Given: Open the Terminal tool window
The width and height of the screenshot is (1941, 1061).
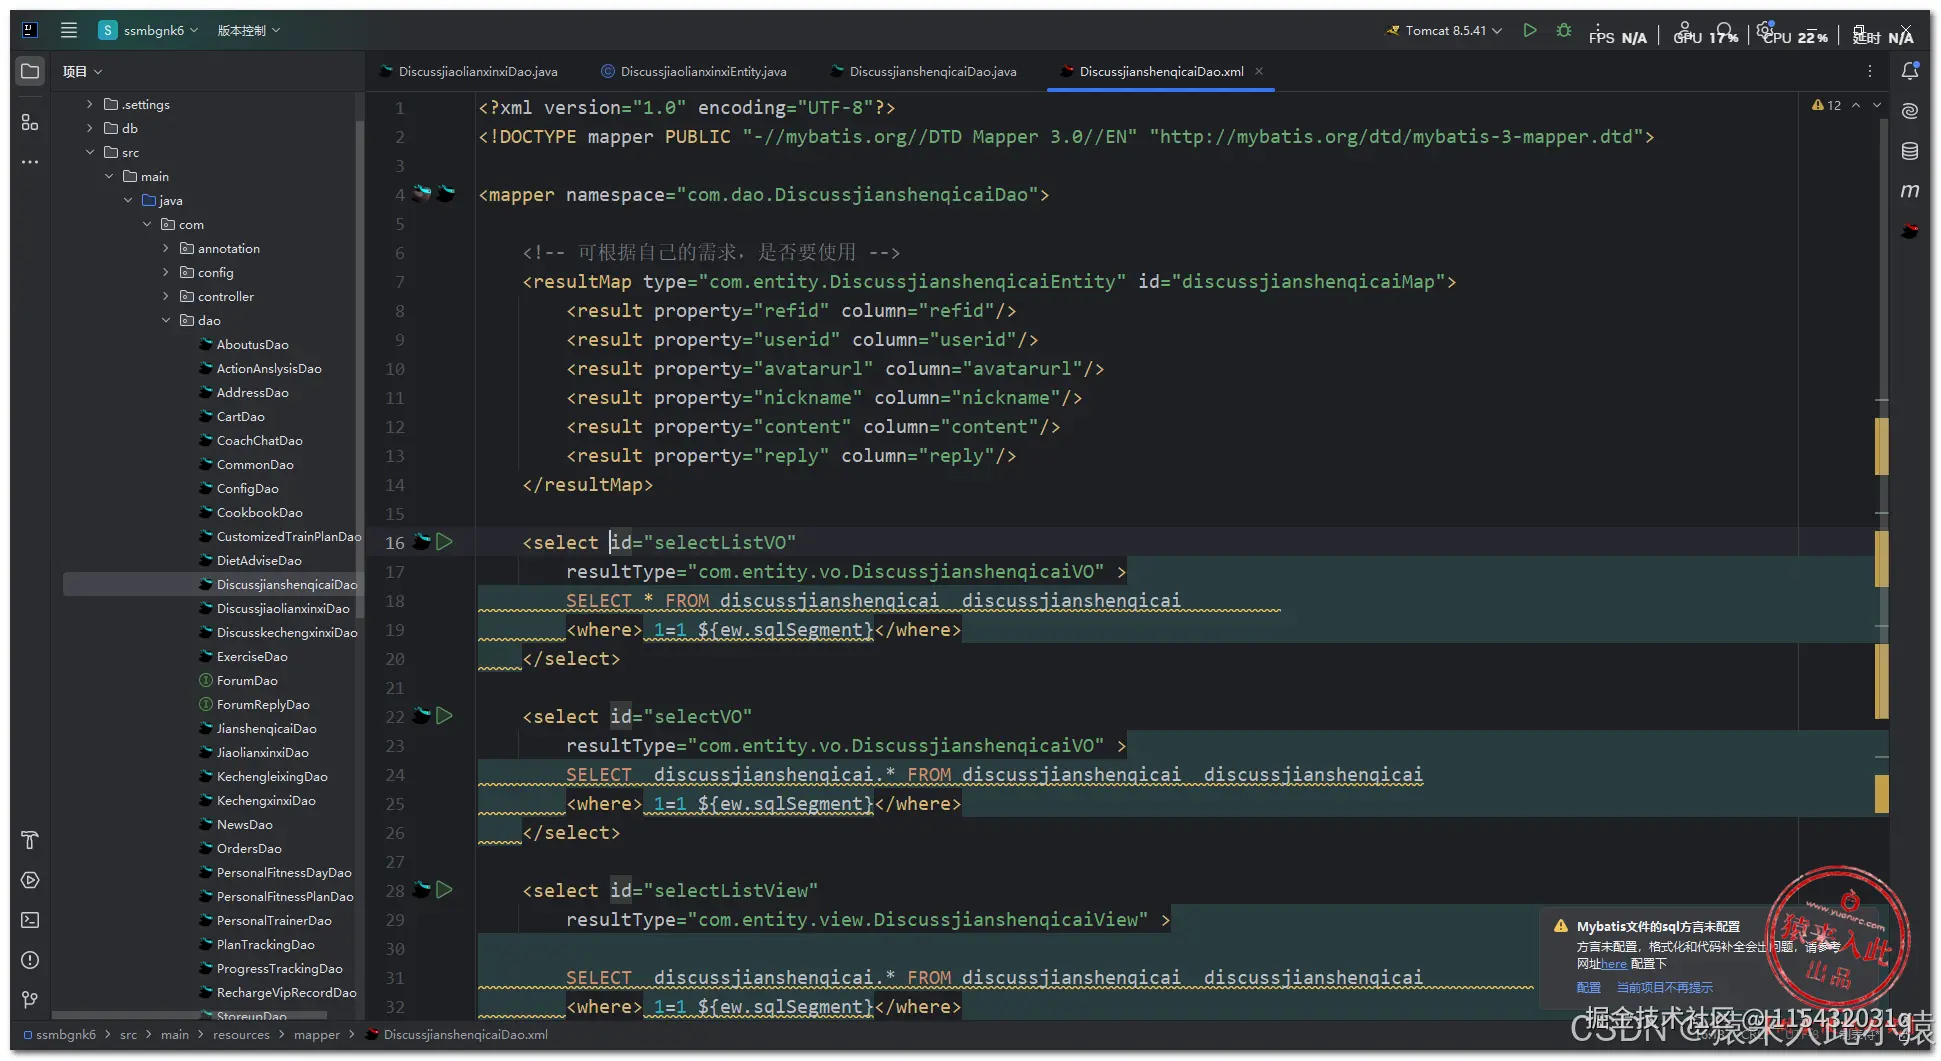Looking at the screenshot, I should [x=30, y=920].
